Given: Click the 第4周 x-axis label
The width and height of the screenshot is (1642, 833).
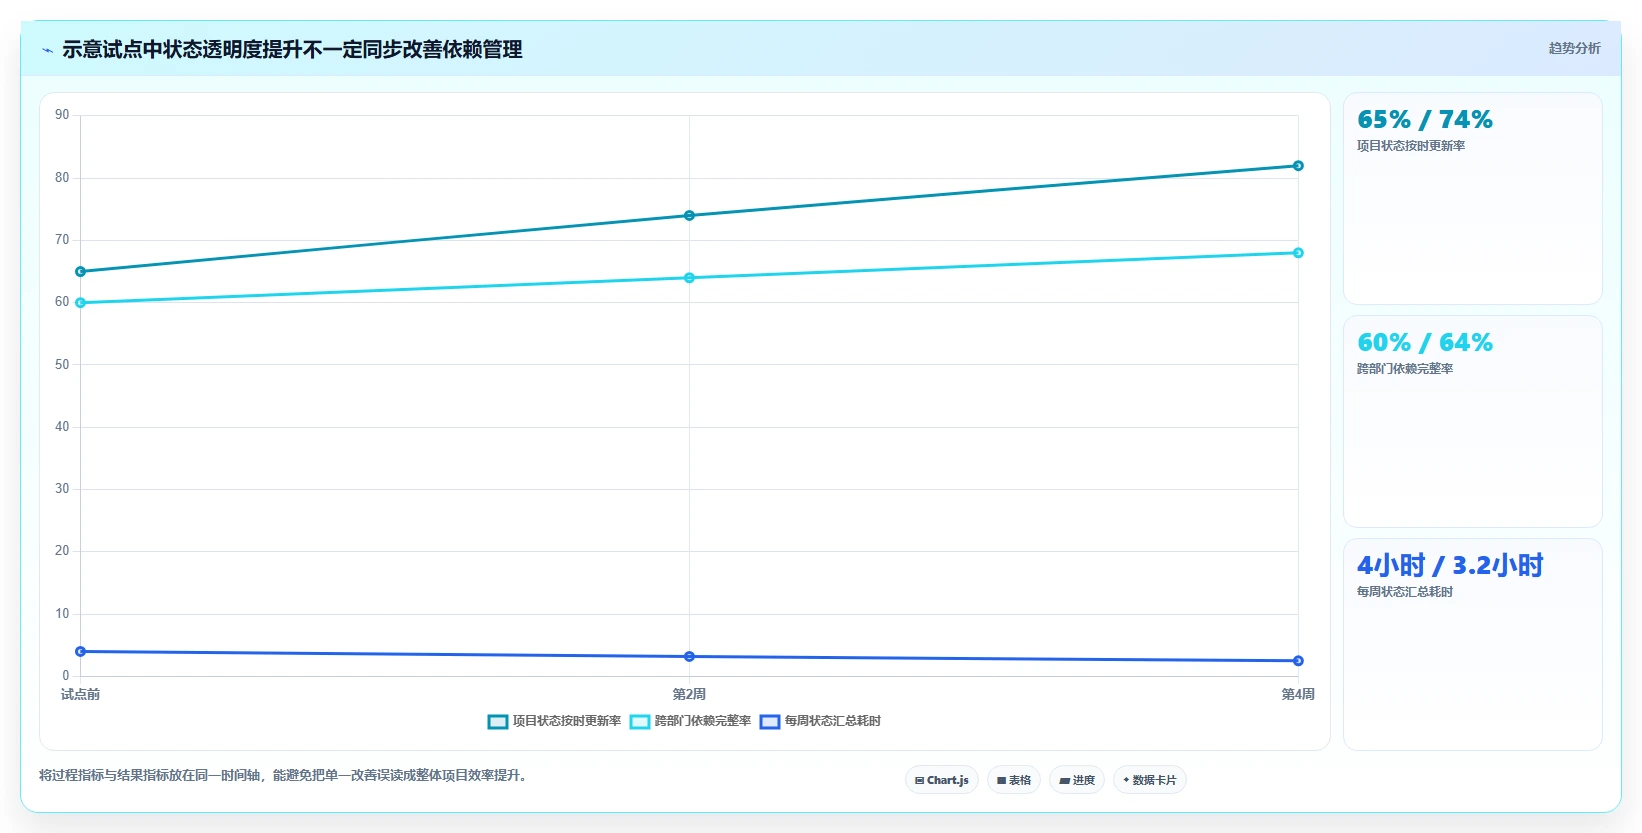Looking at the screenshot, I should (1298, 695).
